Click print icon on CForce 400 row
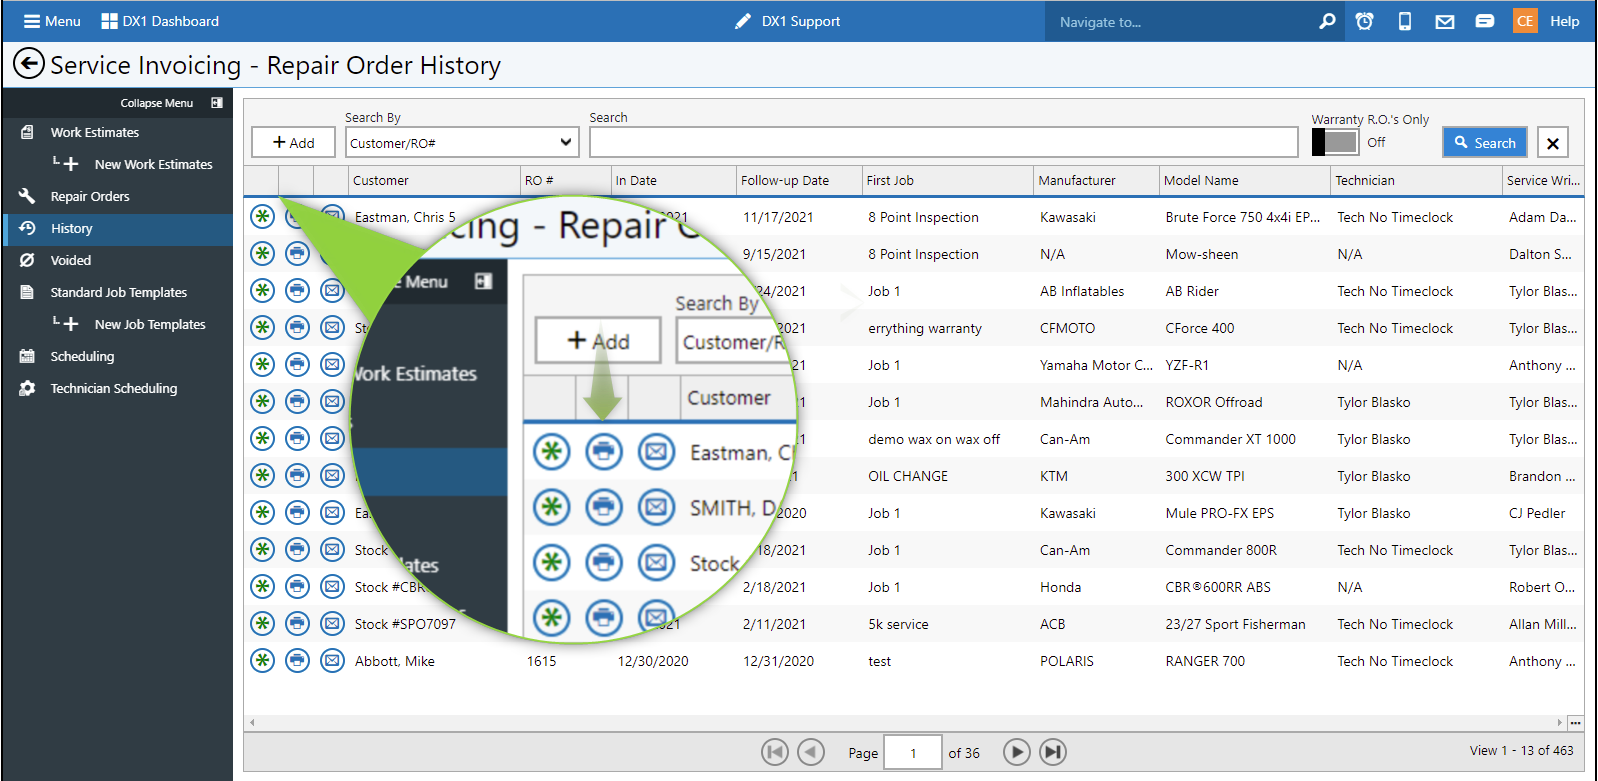This screenshot has width=1598, height=781. (297, 327)
